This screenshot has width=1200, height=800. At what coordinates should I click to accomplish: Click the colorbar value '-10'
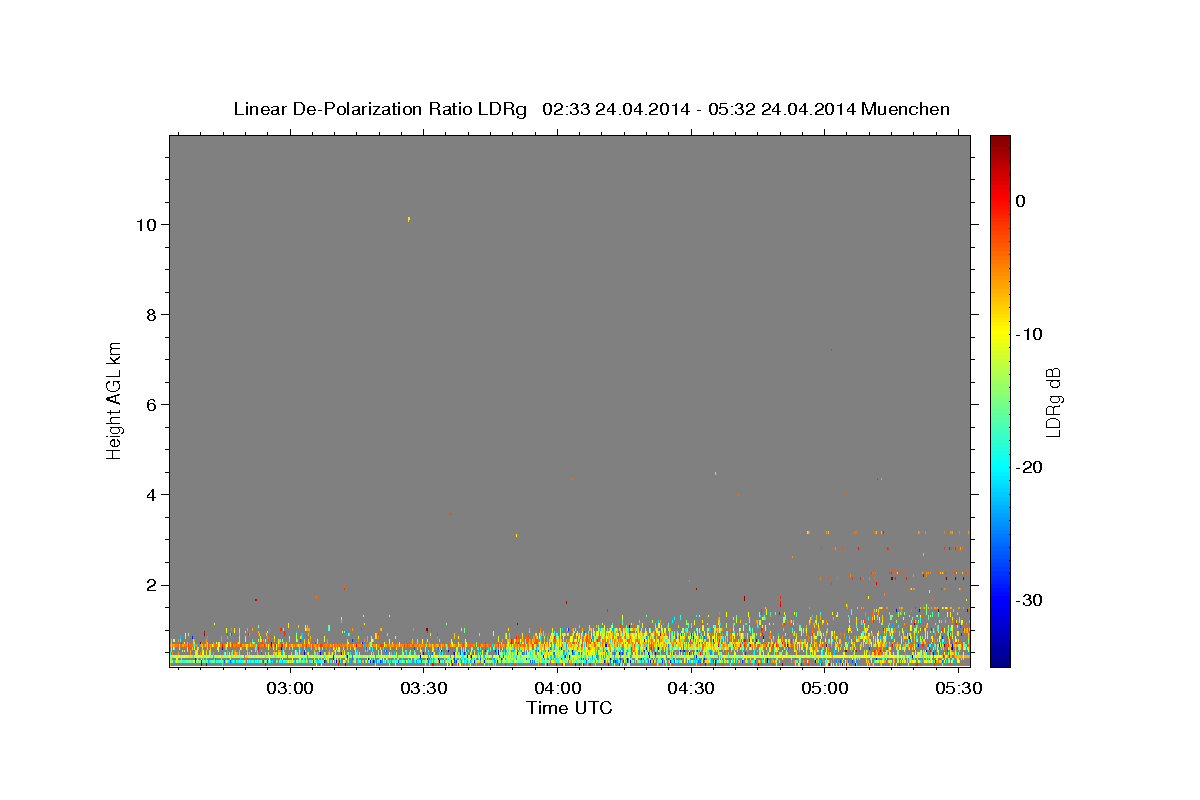1031,334
